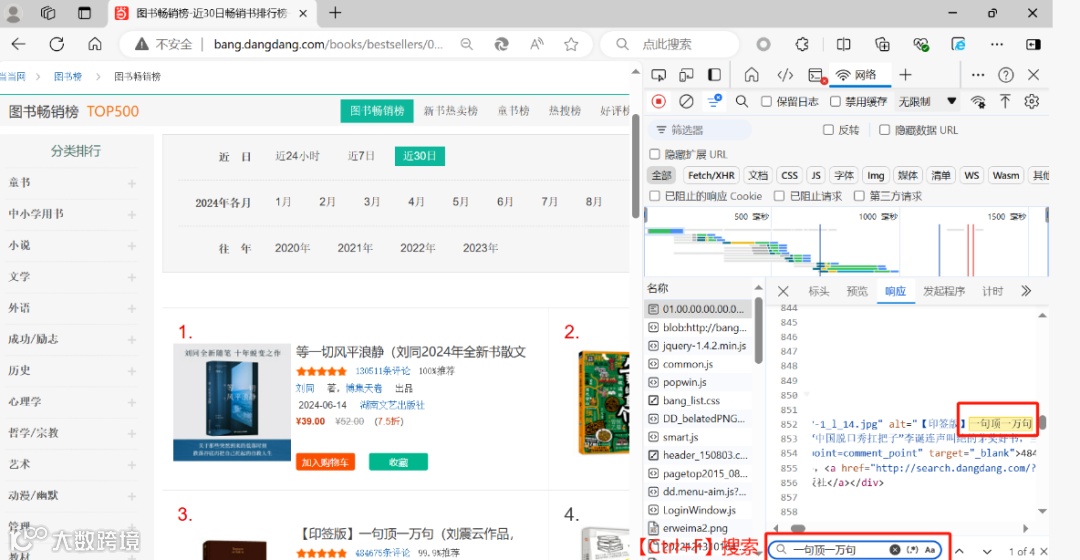The height and width of the screenshot is (560, 1080).
Task: Toggle the device emulation icon in DevTools
Action: (x=686, y=75)
